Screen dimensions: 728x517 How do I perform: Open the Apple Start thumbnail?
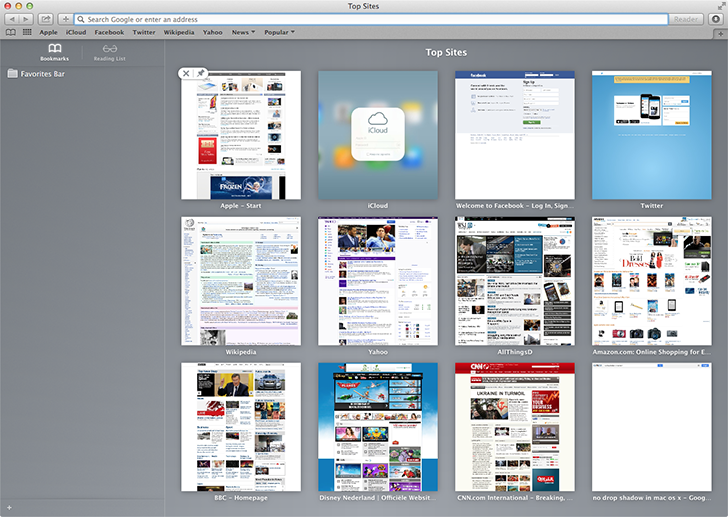tap(241, 135)
